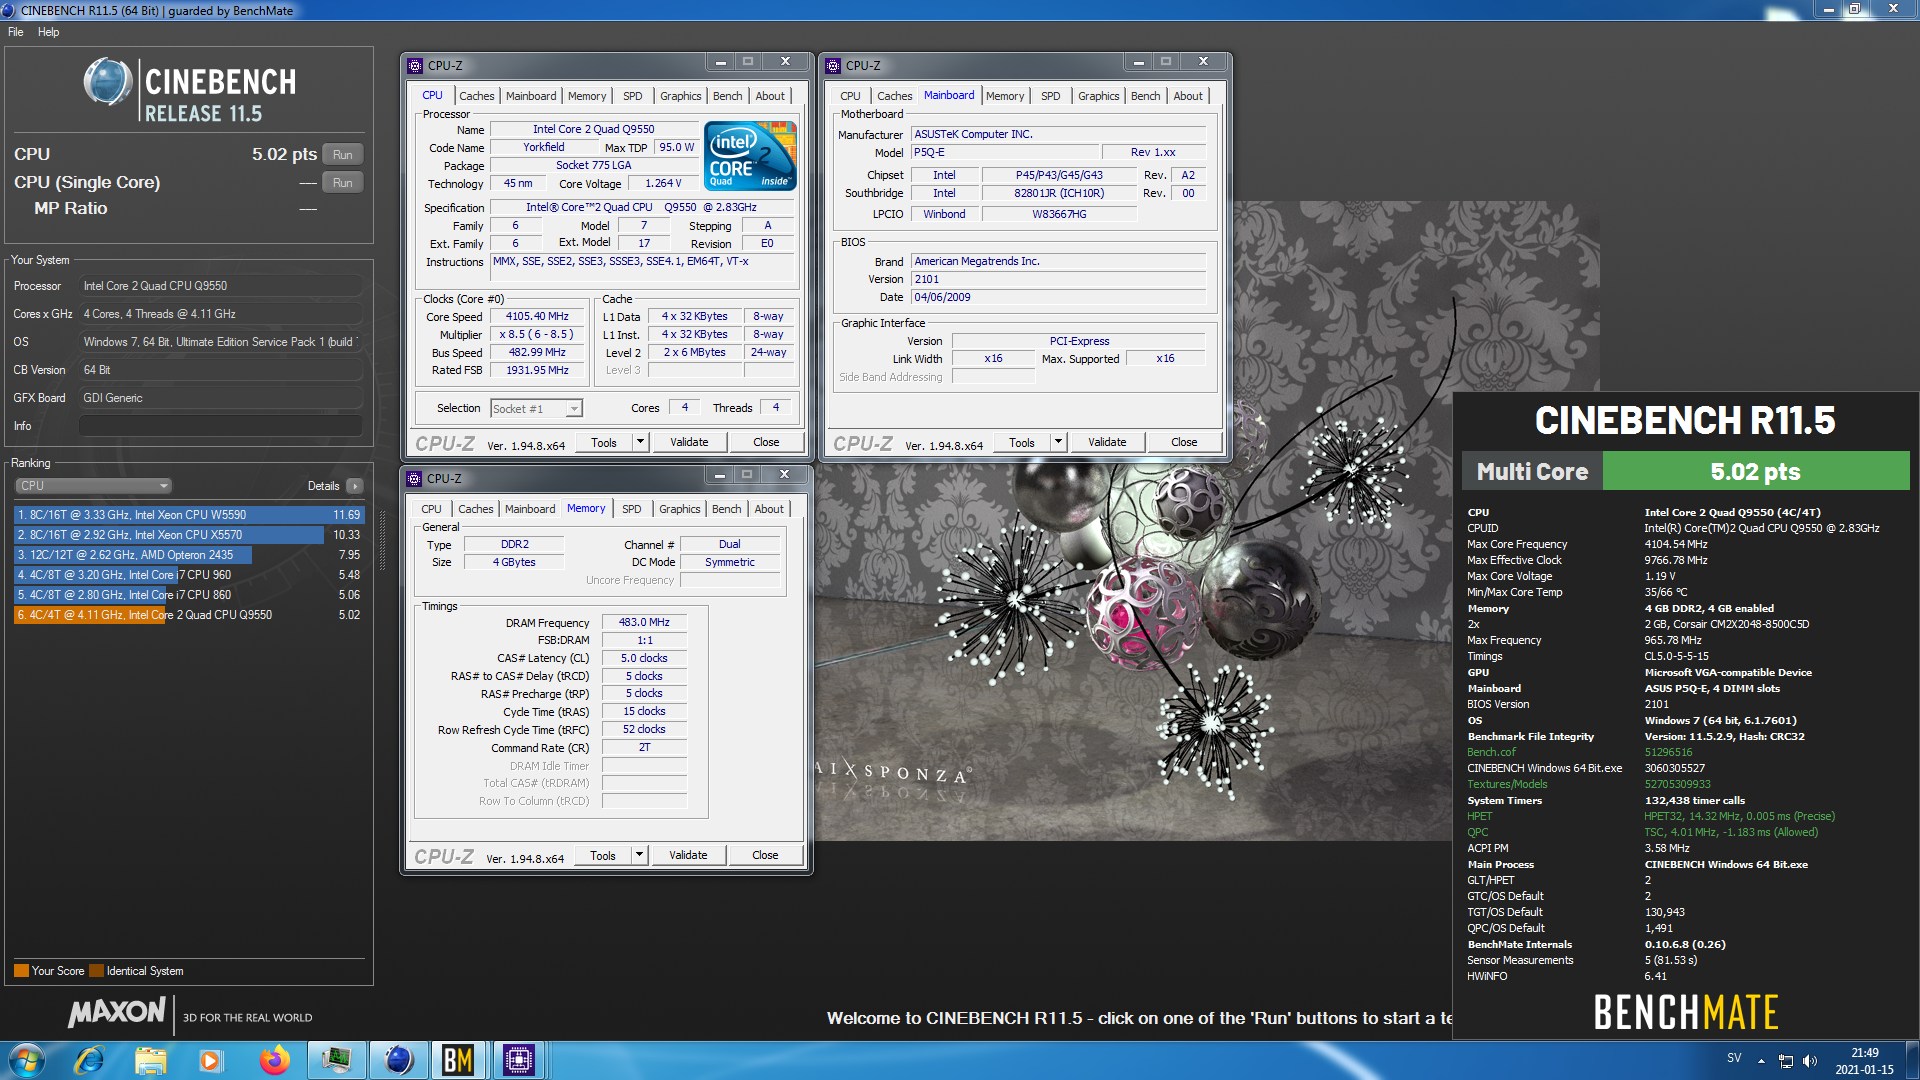Click the volume speaker tray icon

(x=1810, y=1061)
